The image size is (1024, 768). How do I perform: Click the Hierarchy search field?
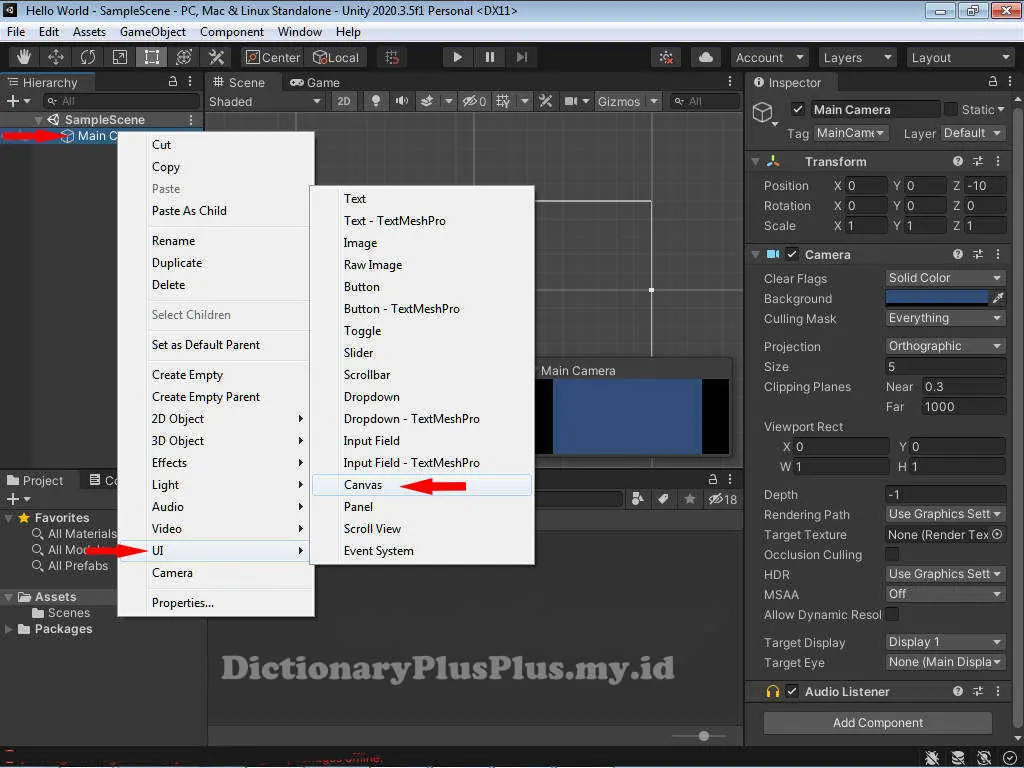coord(121,101)
